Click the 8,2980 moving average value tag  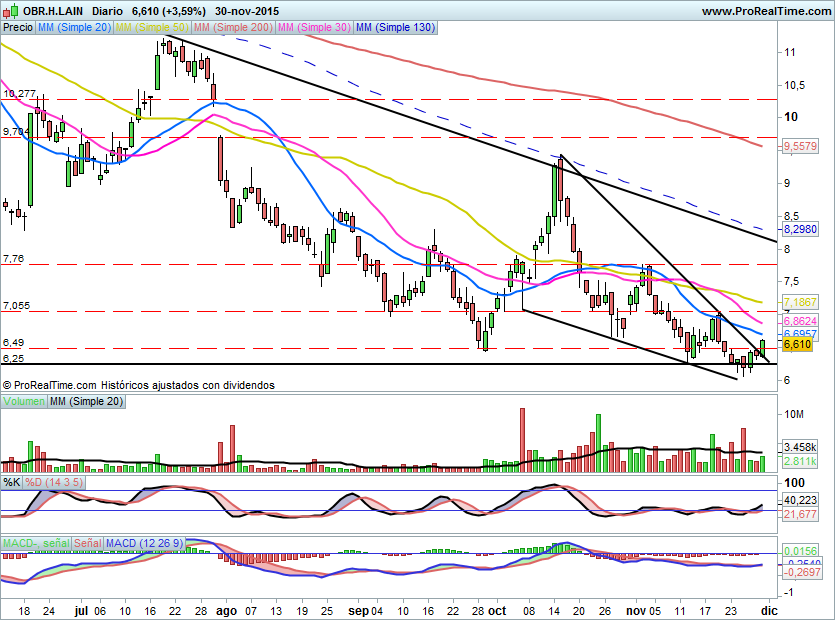[800, 229]
